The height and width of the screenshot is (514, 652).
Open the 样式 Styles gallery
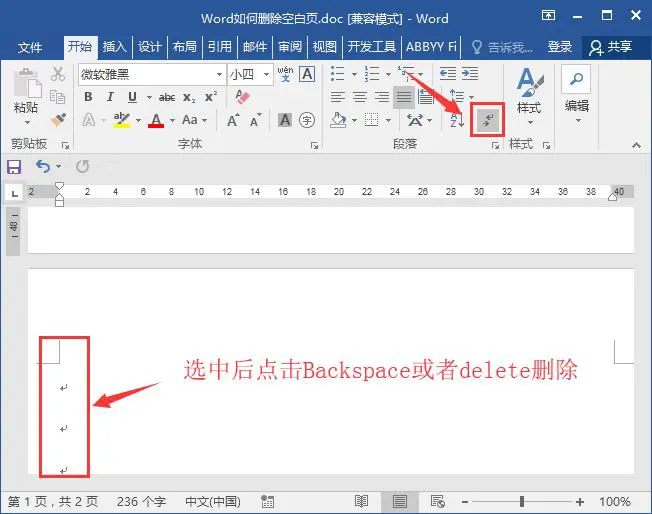[x=529, y=96]
